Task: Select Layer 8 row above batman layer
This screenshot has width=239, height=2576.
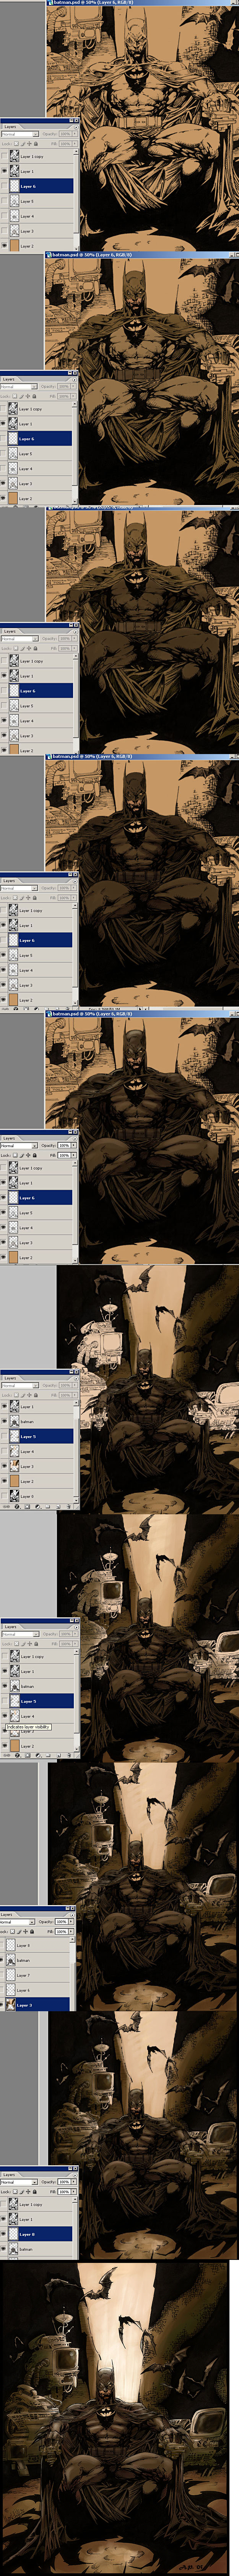Action: [x=38, y=1946]
